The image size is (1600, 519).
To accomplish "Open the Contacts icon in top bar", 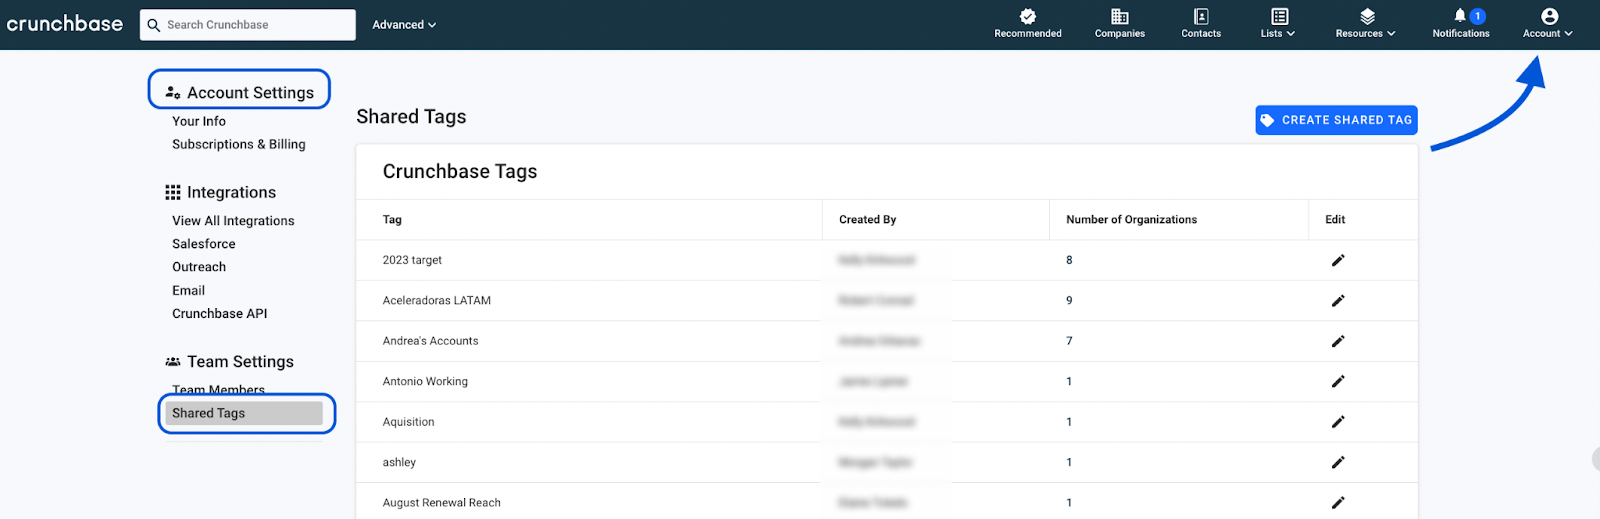I will pos(1201,16).
